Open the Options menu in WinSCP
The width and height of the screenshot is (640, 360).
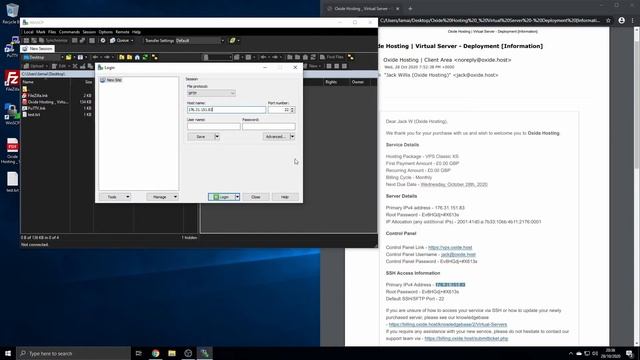(x=105, y=32)
